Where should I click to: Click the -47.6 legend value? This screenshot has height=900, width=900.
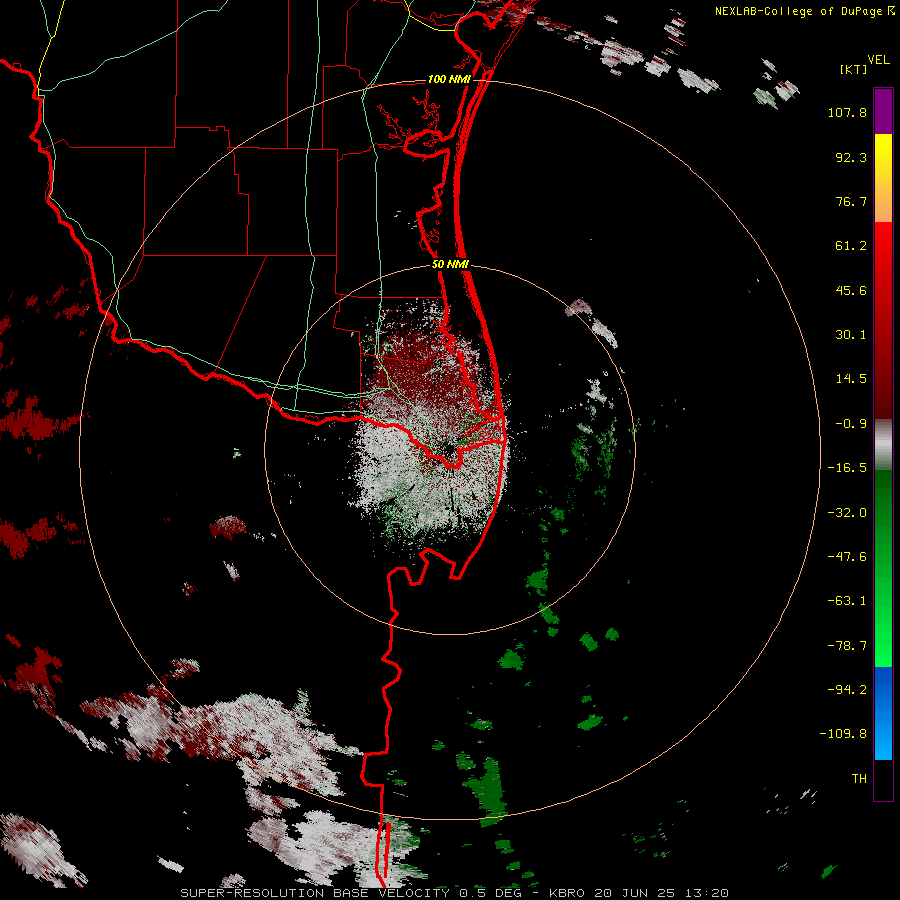pyautogui.click(x=847, y=557)
